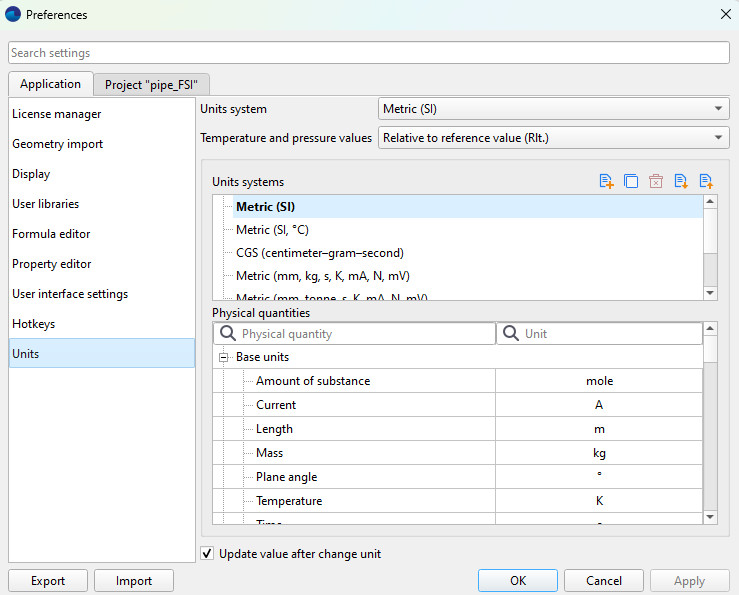
Task: Click the import units system icon
Action: 681,181
